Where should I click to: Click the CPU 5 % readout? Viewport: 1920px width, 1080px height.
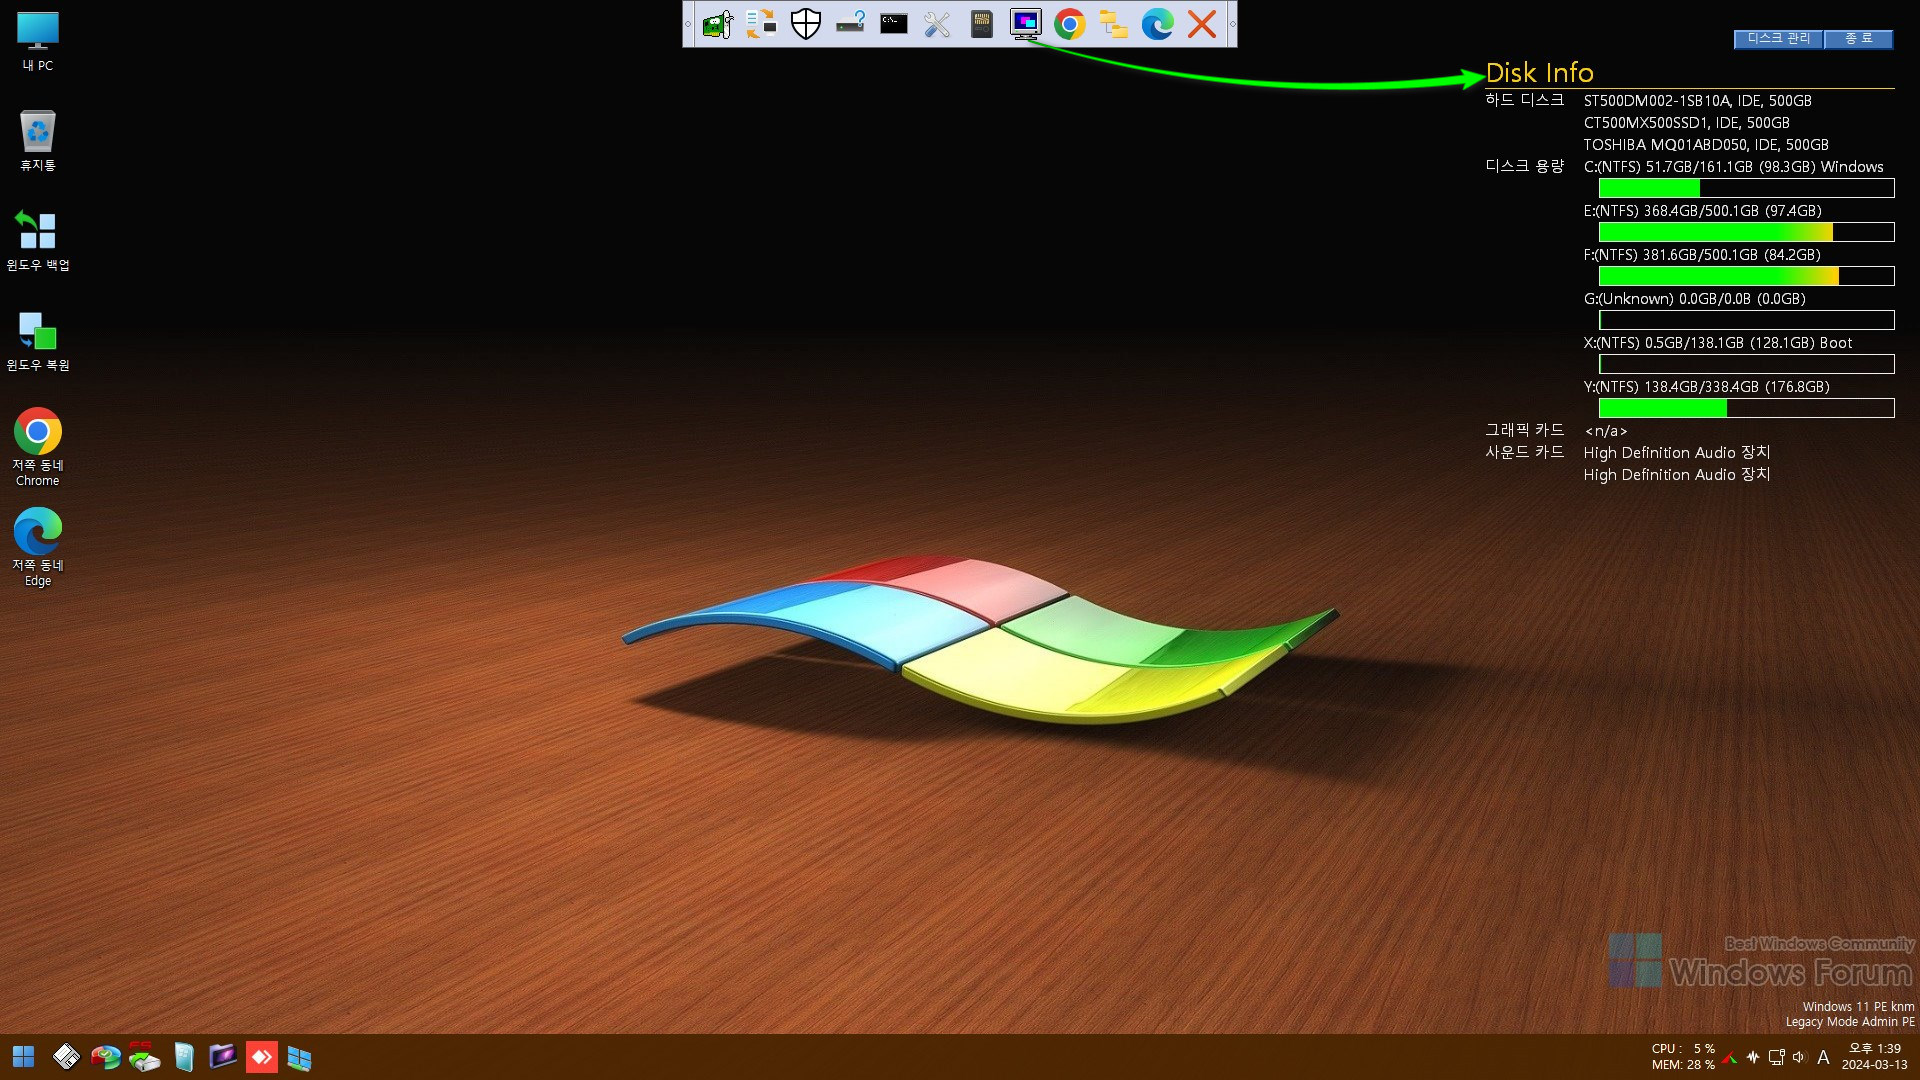(x=1683, y=1049)
